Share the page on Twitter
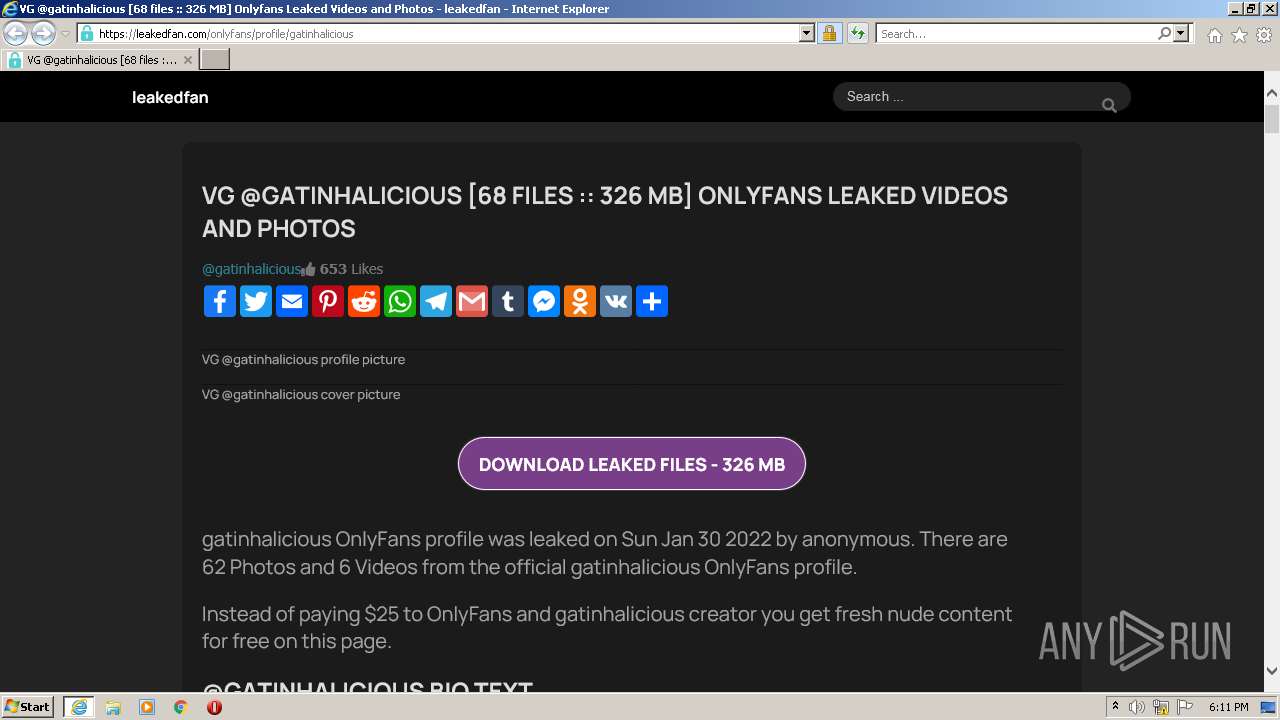The width and height of the screenshot is (1280, 720). coord(256,301)
